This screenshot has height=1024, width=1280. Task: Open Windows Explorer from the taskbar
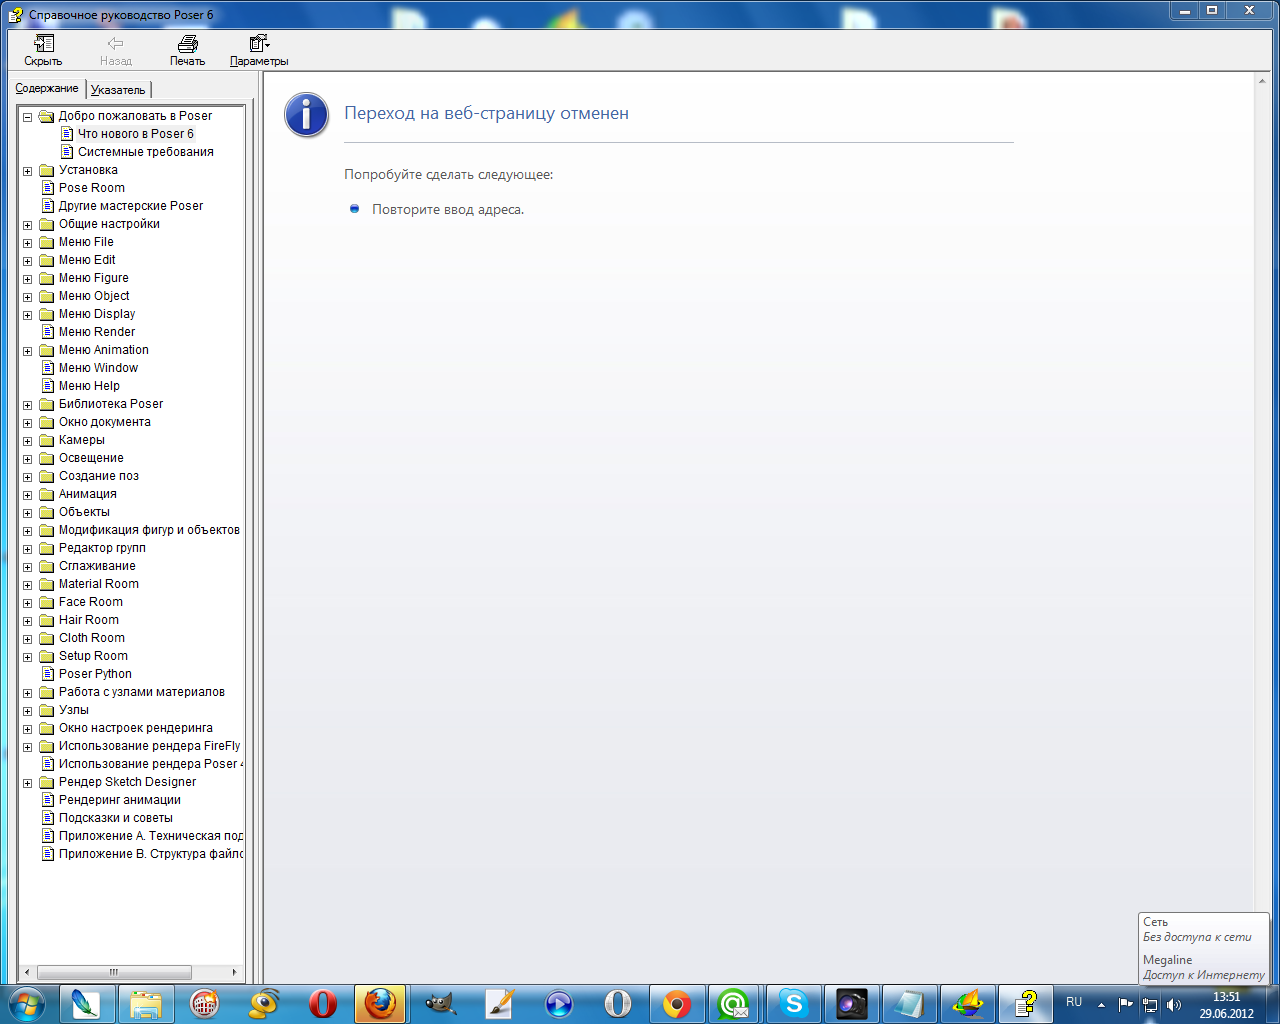(145, 1003)
